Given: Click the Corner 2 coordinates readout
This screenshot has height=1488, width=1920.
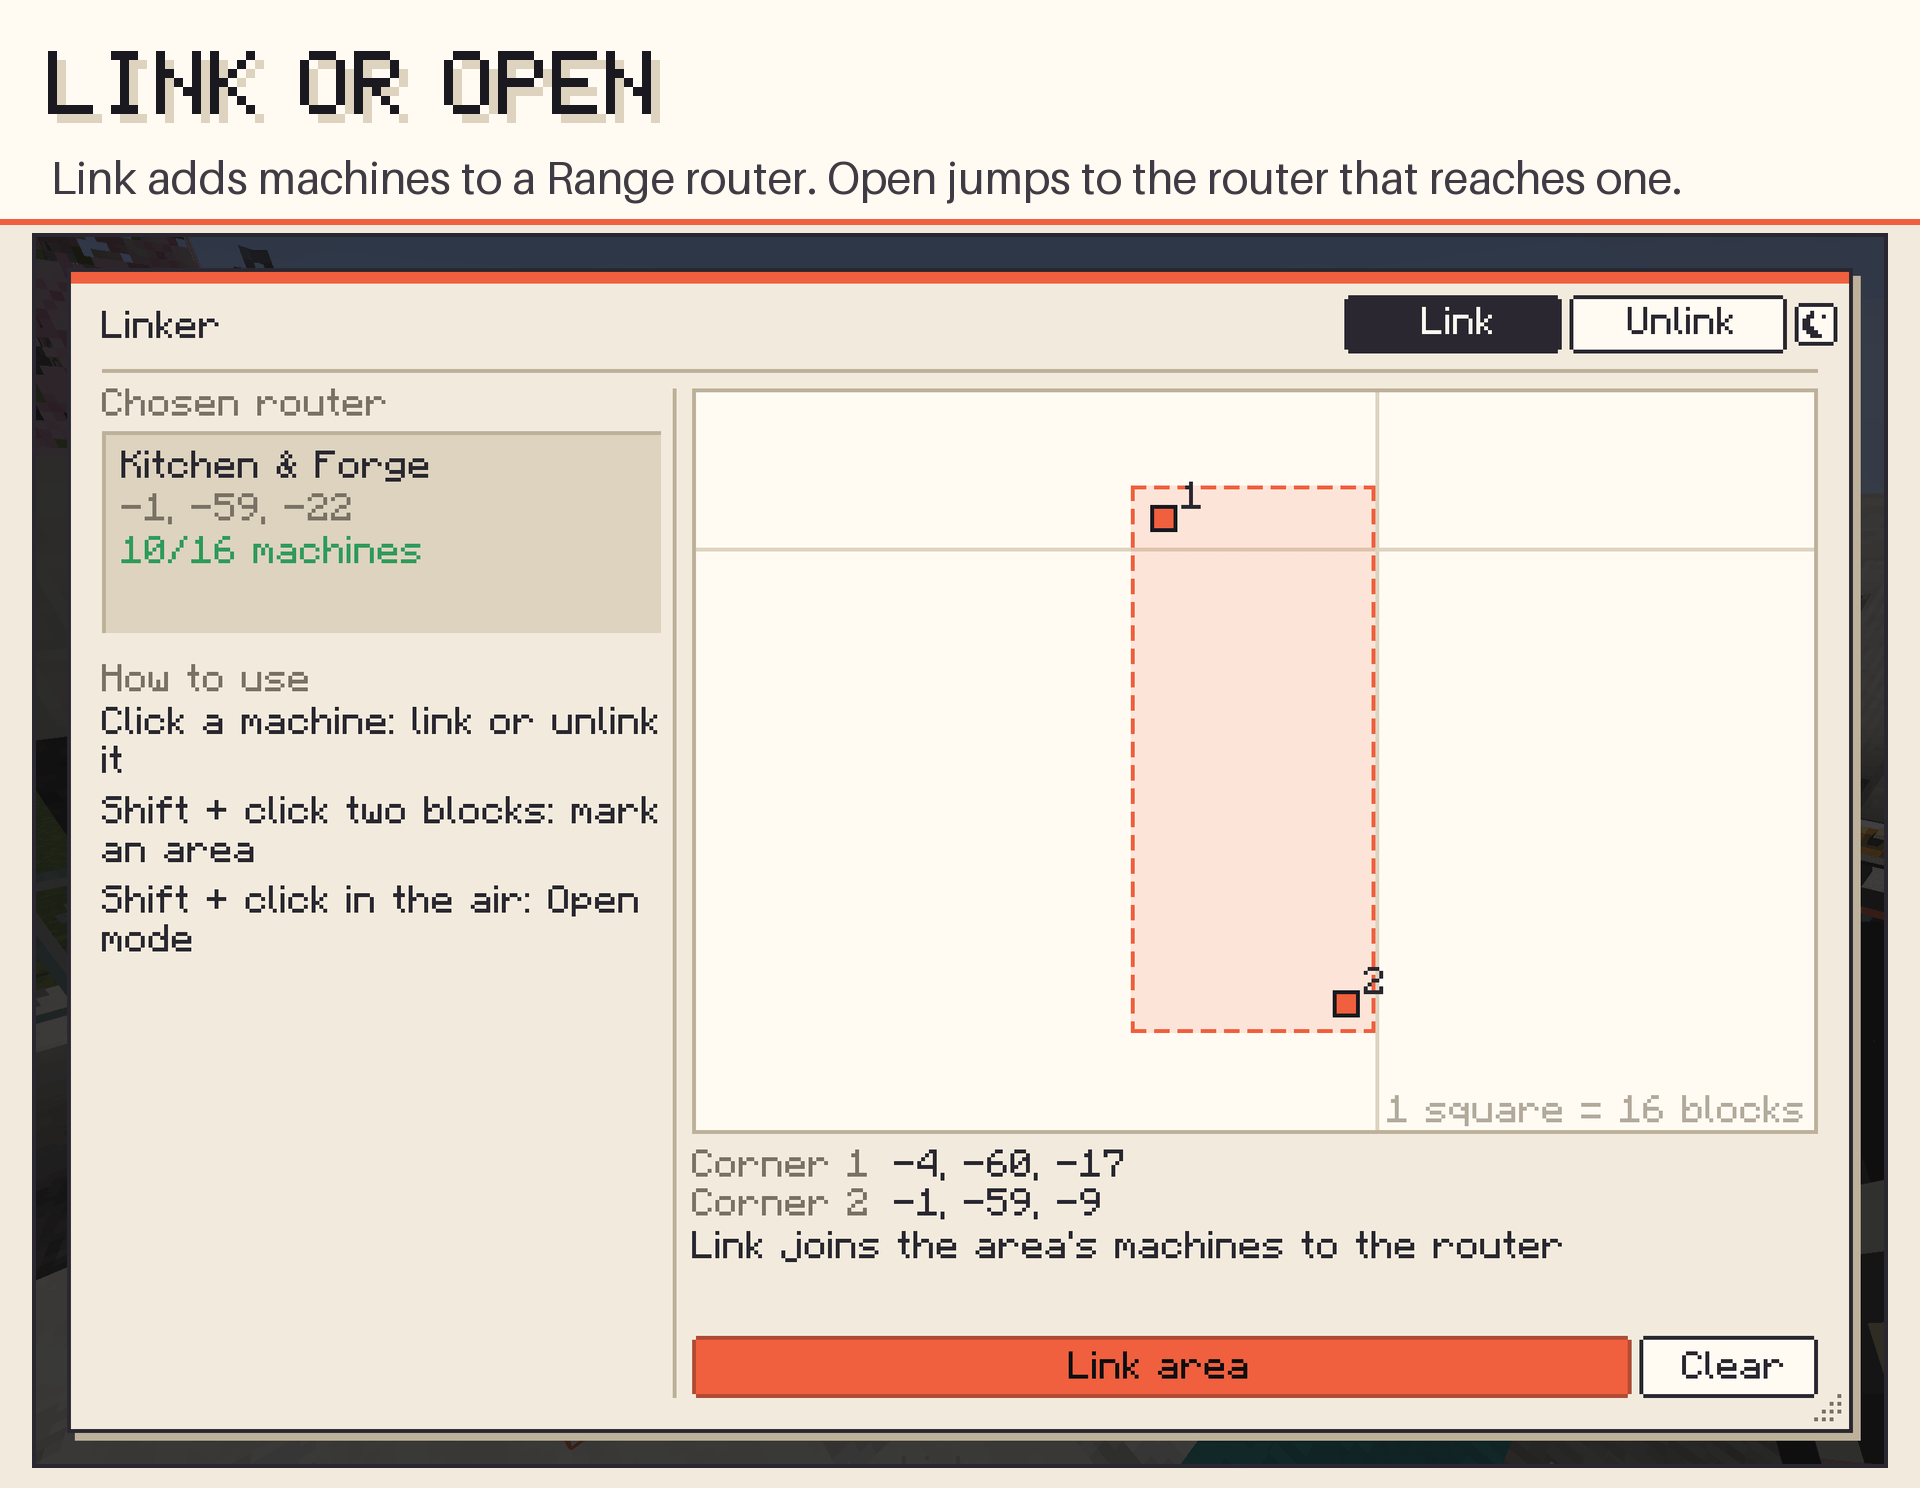Looking at the screenshot, I should (896, 1202).
